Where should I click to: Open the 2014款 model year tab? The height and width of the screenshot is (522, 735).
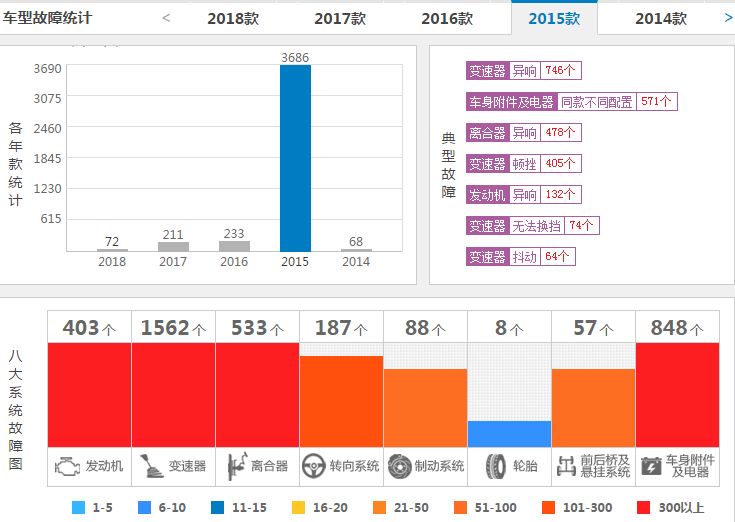click(661, 18)
